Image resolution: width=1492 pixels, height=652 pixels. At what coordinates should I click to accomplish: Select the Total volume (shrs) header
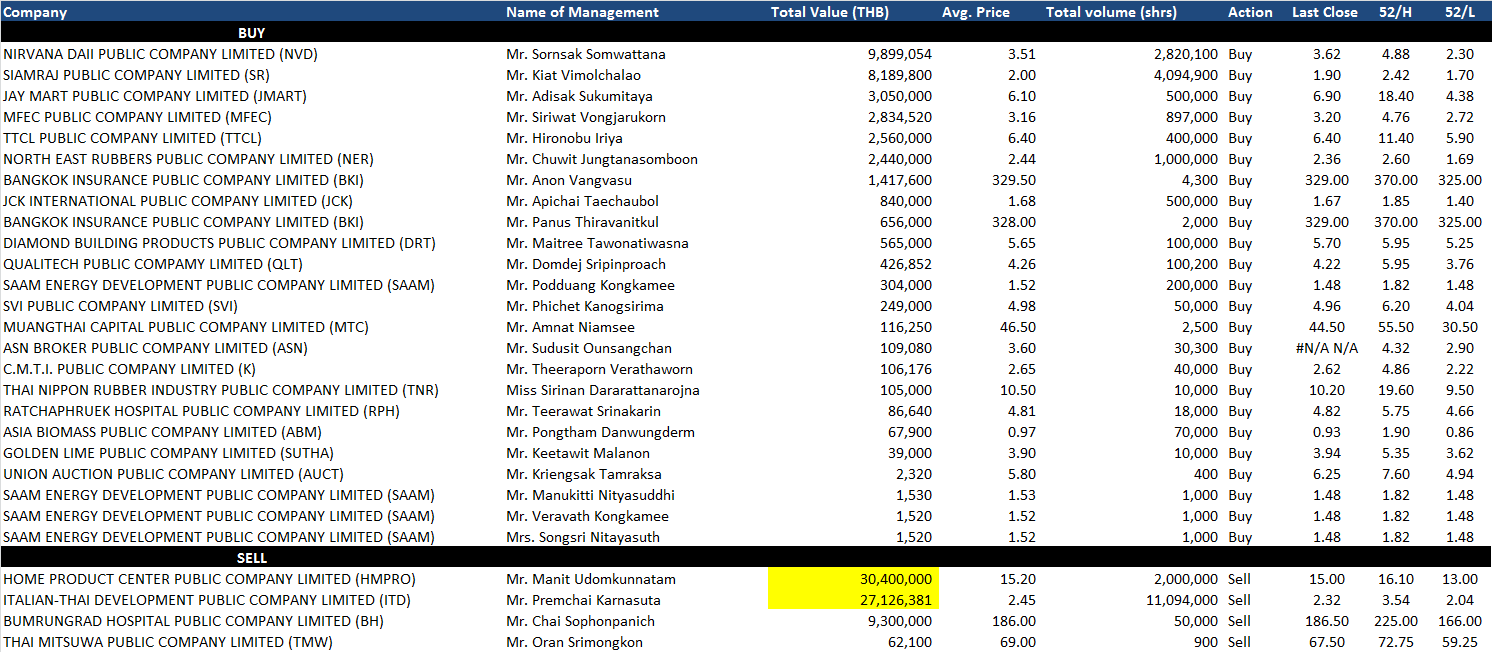[1111, 12]
